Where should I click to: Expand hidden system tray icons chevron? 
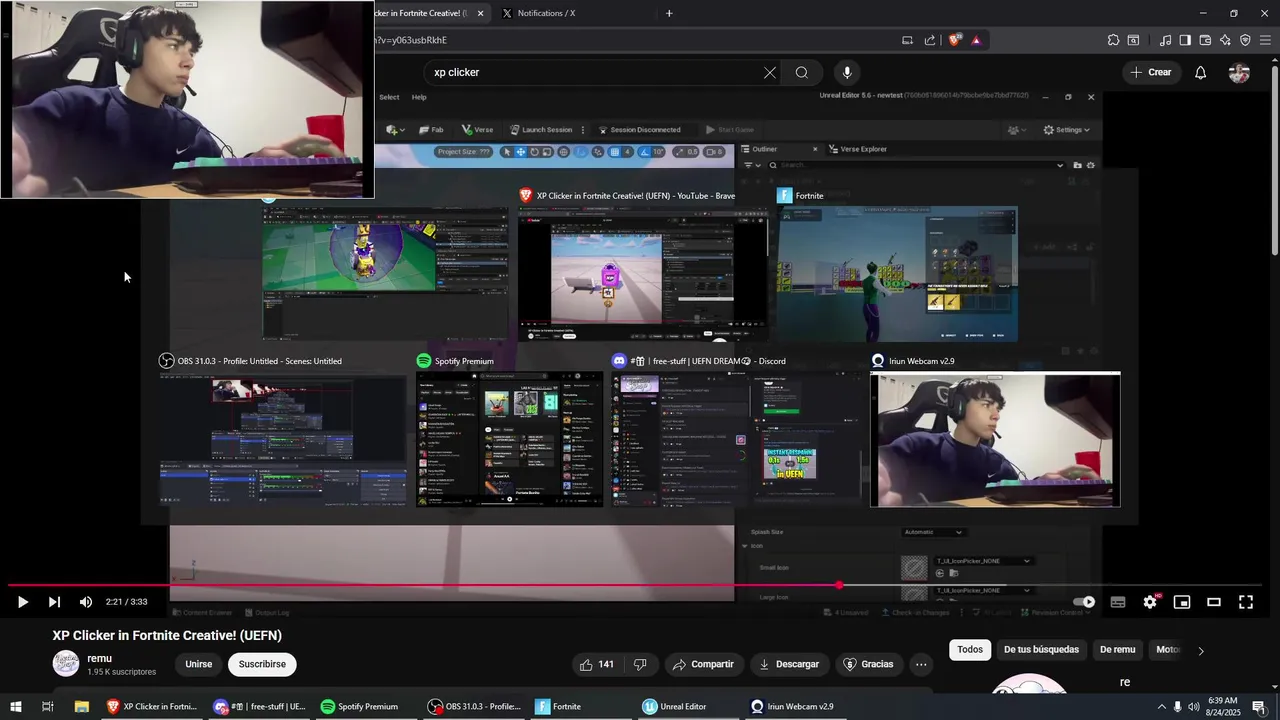tap(1161, 706)
